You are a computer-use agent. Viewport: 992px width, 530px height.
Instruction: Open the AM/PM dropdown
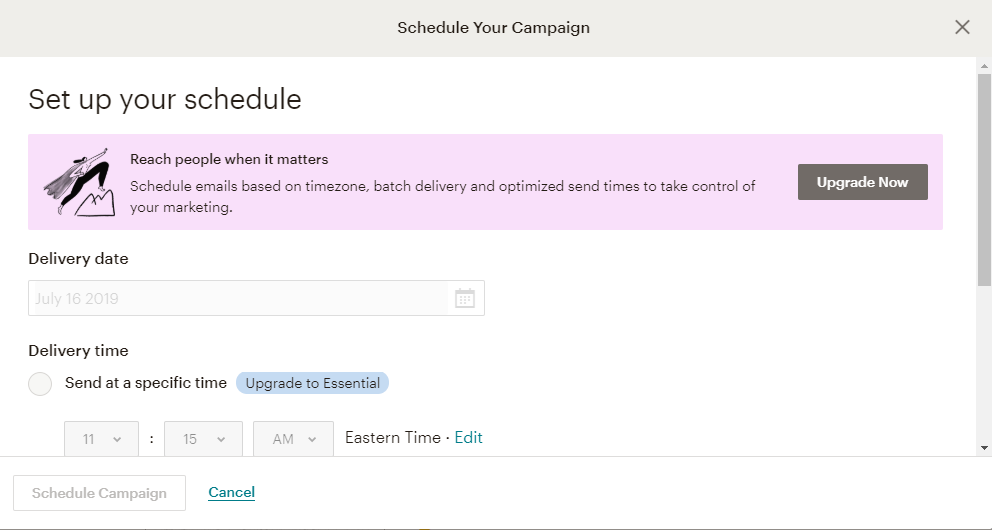(x=293, y=439)
